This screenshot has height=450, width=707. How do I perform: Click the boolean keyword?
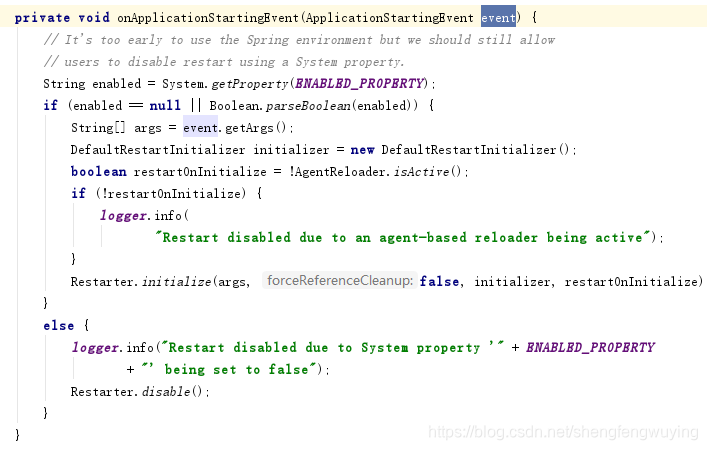(98, 172)
